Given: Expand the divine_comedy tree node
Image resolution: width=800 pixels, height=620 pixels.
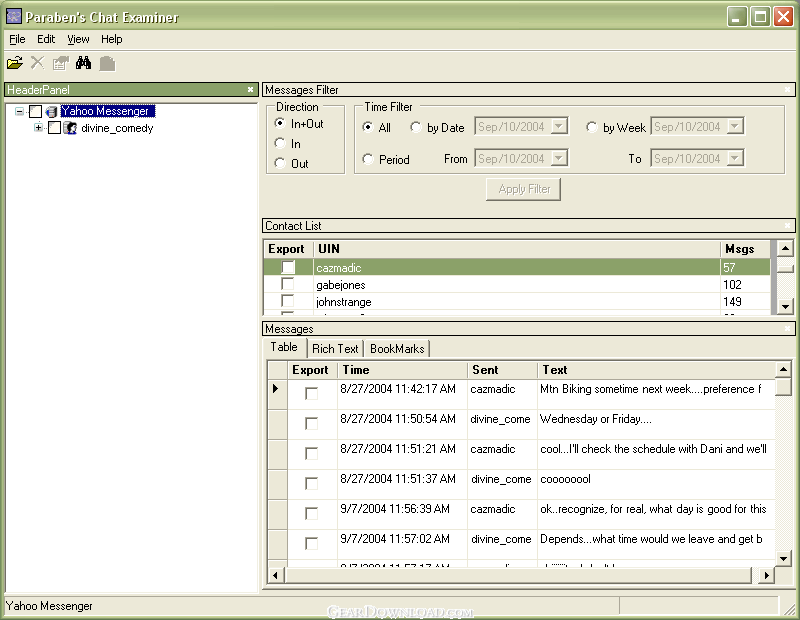Looking at the screenshot, I should point(38,128).
